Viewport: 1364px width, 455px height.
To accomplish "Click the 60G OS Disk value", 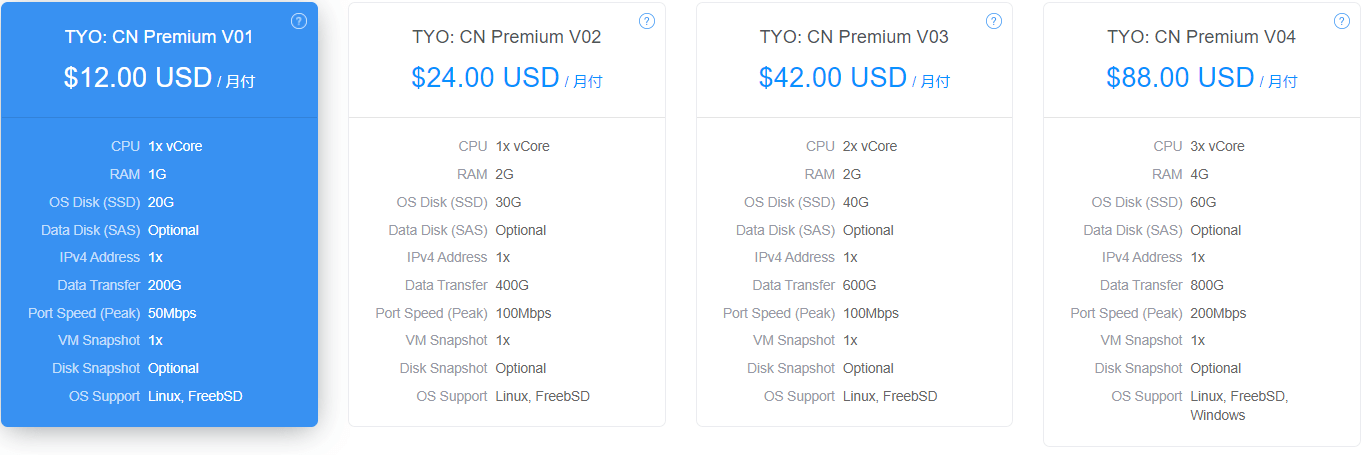I will point(1203,202).
